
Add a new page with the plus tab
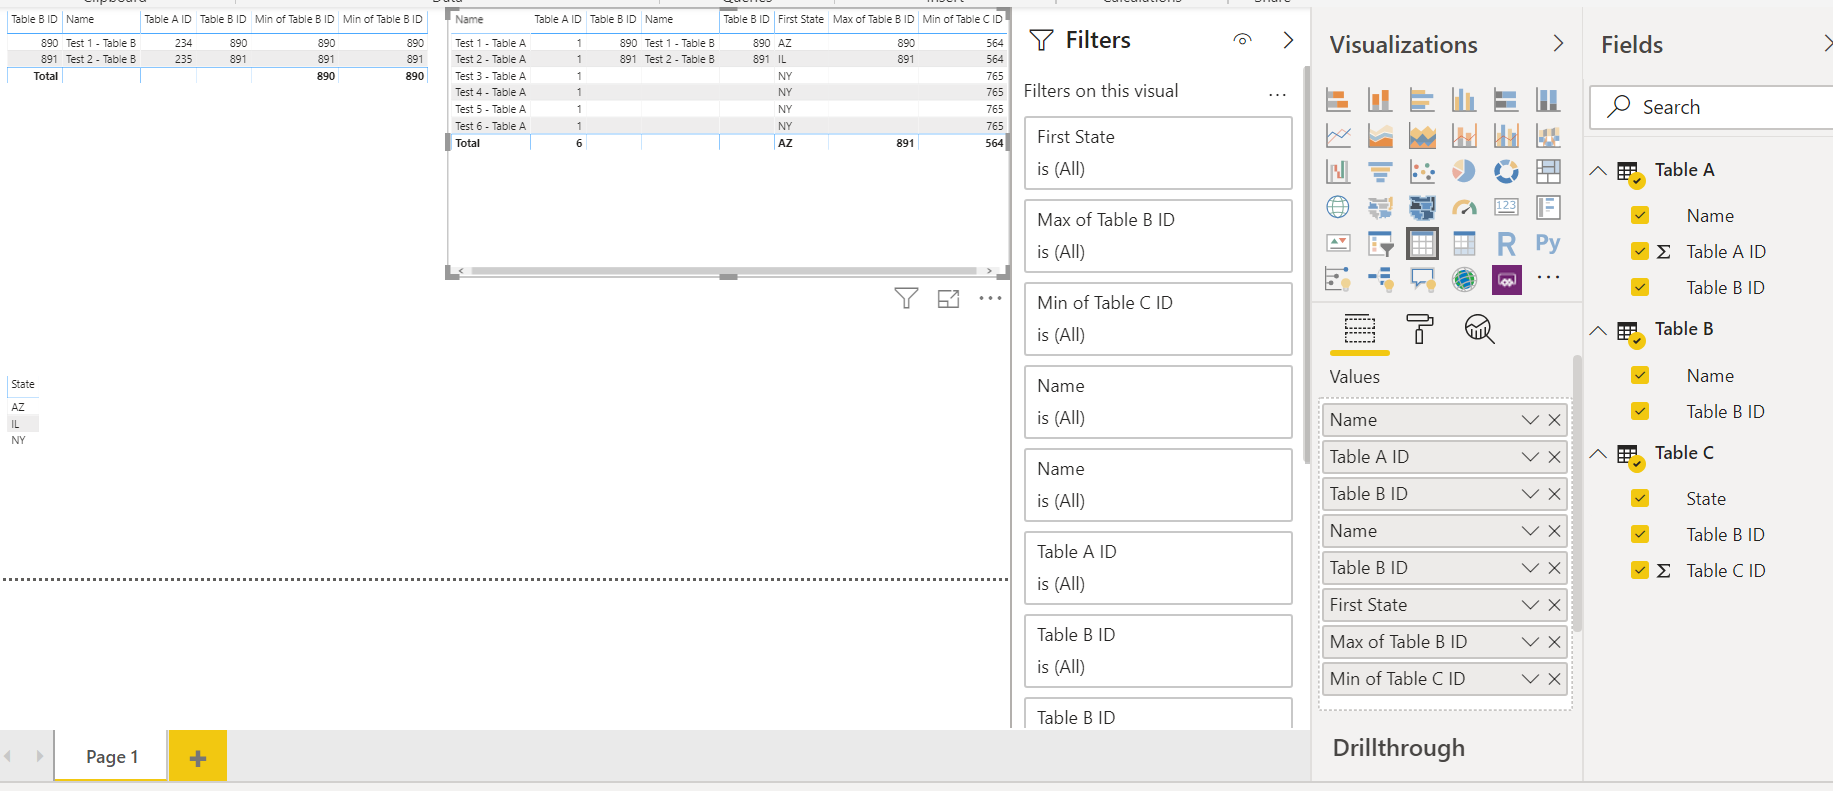pyautogui.click(x=198, y=756)
